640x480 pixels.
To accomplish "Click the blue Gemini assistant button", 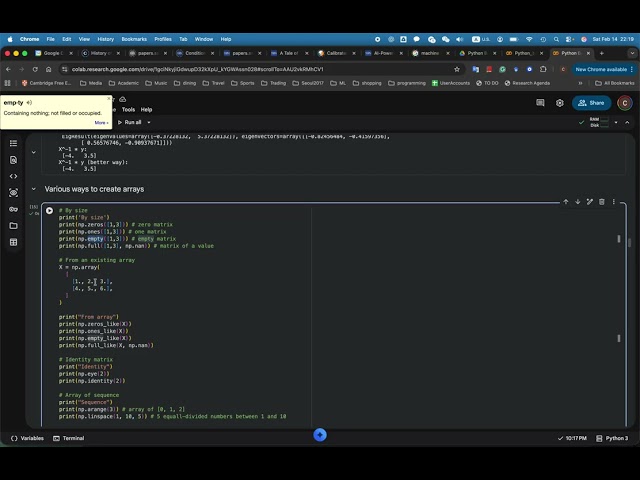I will [x=320, y=435].
